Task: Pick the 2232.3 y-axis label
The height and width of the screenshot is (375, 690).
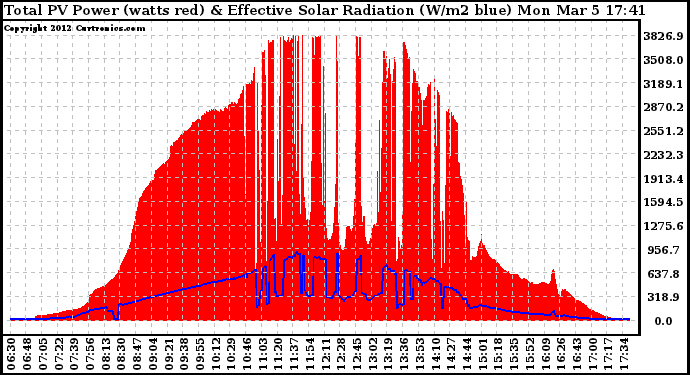Action: pyautogui.click(x=664, y=155)
